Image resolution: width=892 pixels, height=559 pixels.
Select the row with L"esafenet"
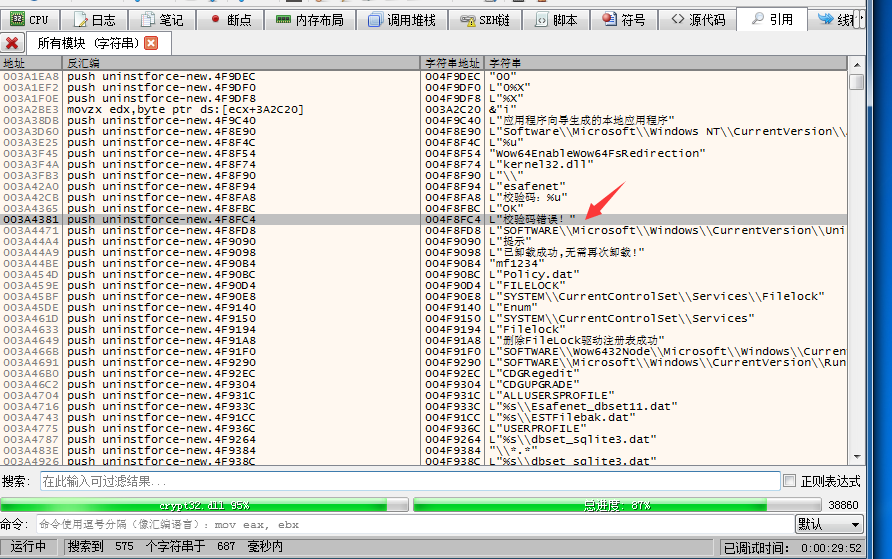pos(424,187)
